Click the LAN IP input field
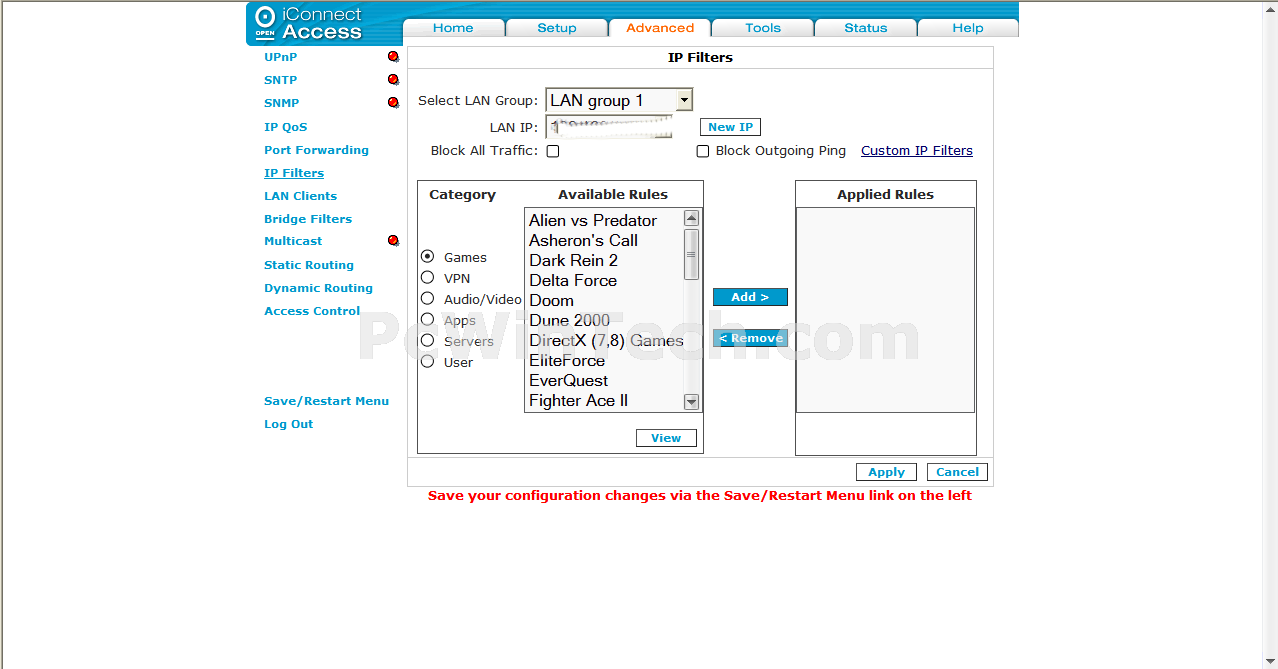This screenshot has width=1278, height=669. coord(609,127)
